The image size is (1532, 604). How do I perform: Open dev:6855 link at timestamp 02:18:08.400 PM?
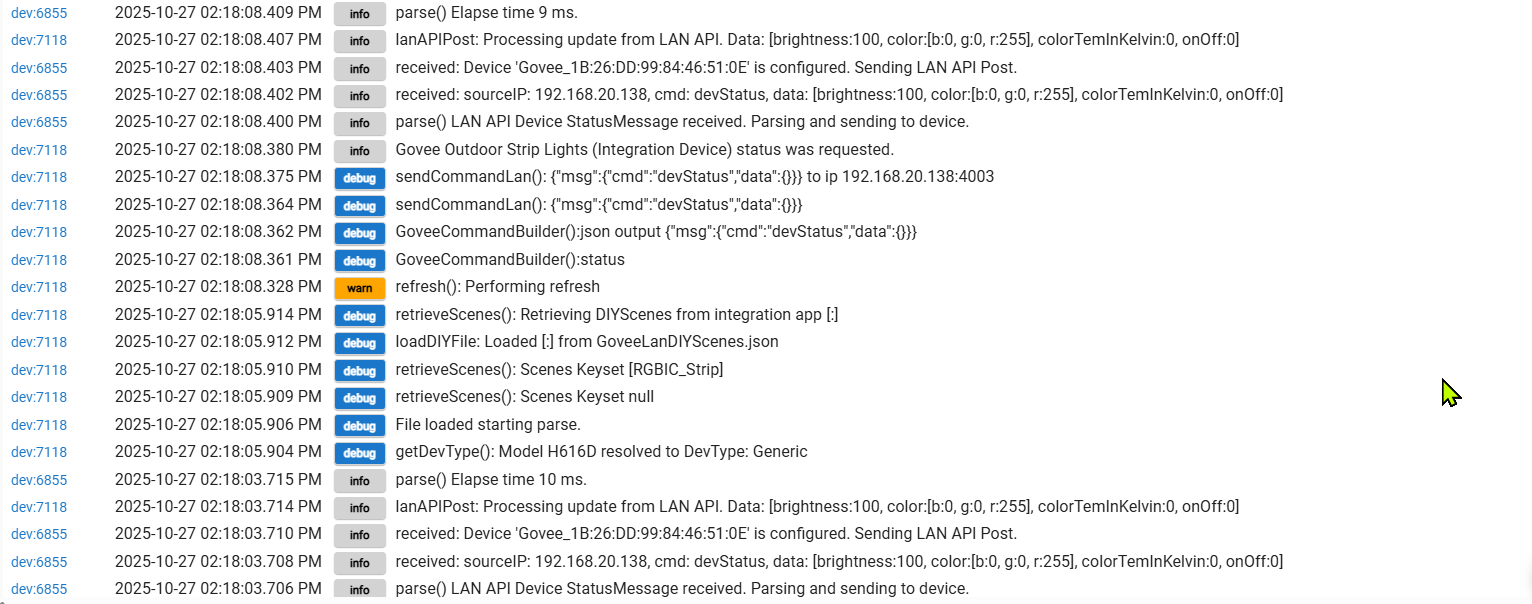click(x=39, y=123)
